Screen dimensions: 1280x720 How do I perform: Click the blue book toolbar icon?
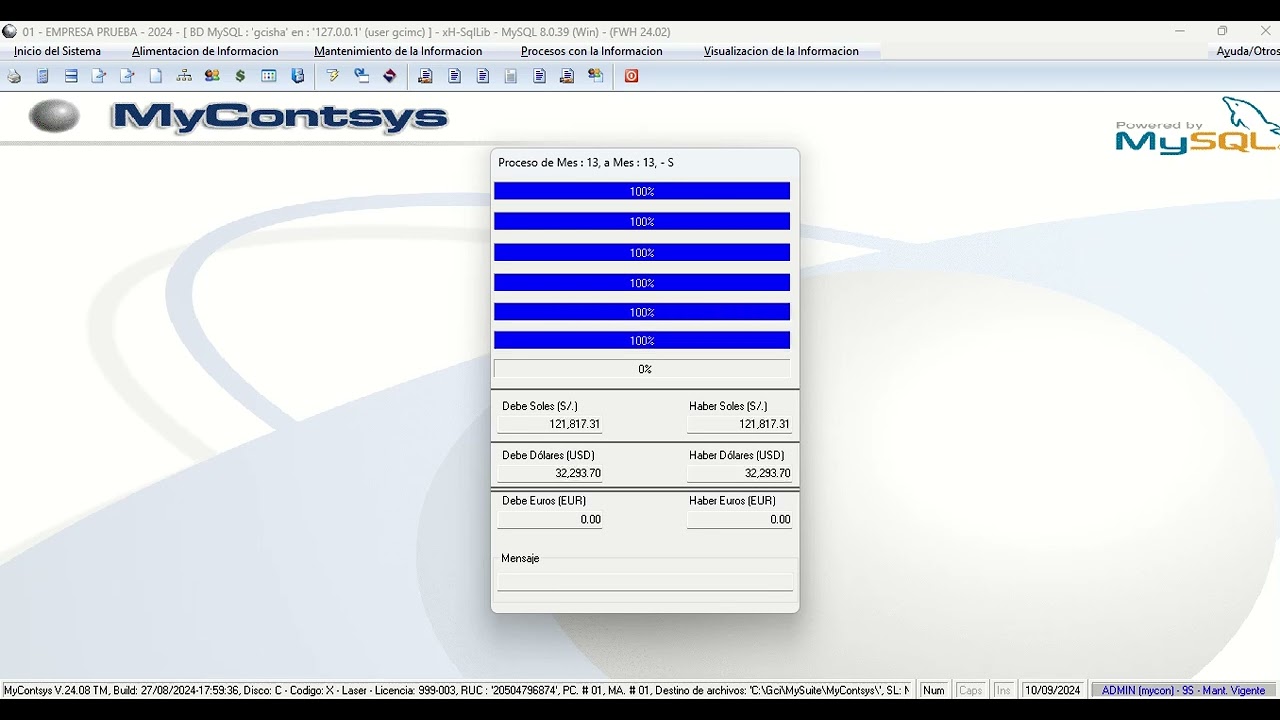(297, 76)
